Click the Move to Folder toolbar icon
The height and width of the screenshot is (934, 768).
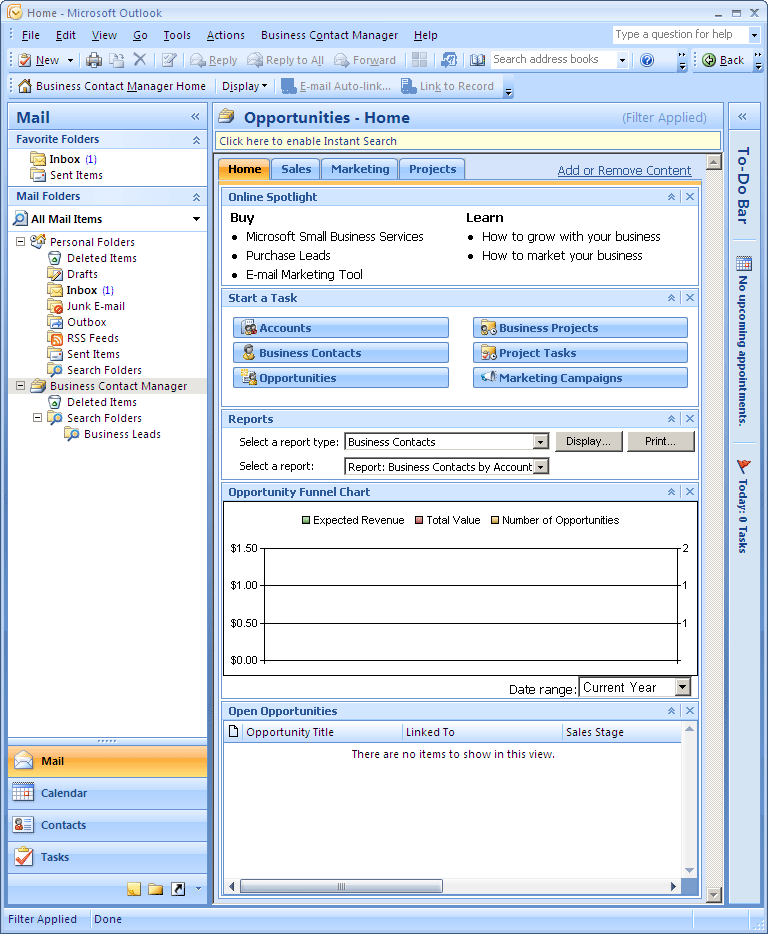tap(116, 60)
